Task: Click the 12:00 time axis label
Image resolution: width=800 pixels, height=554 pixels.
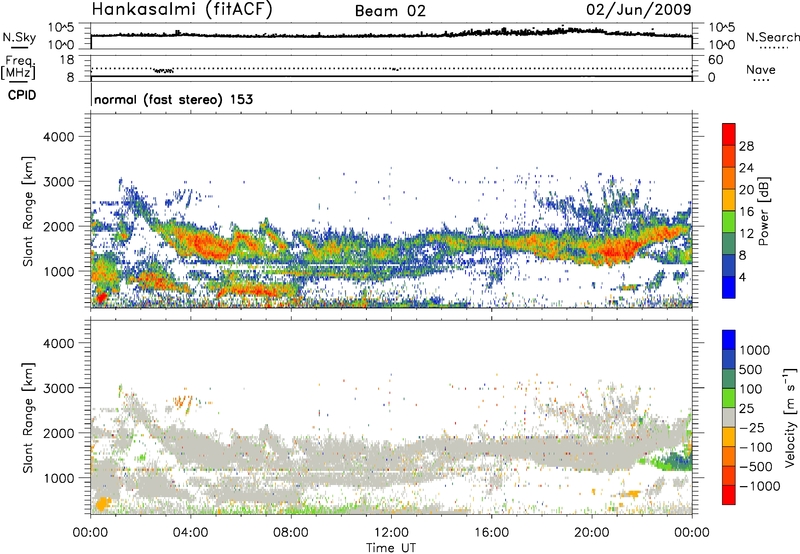Action: click(x=391, y=533)
